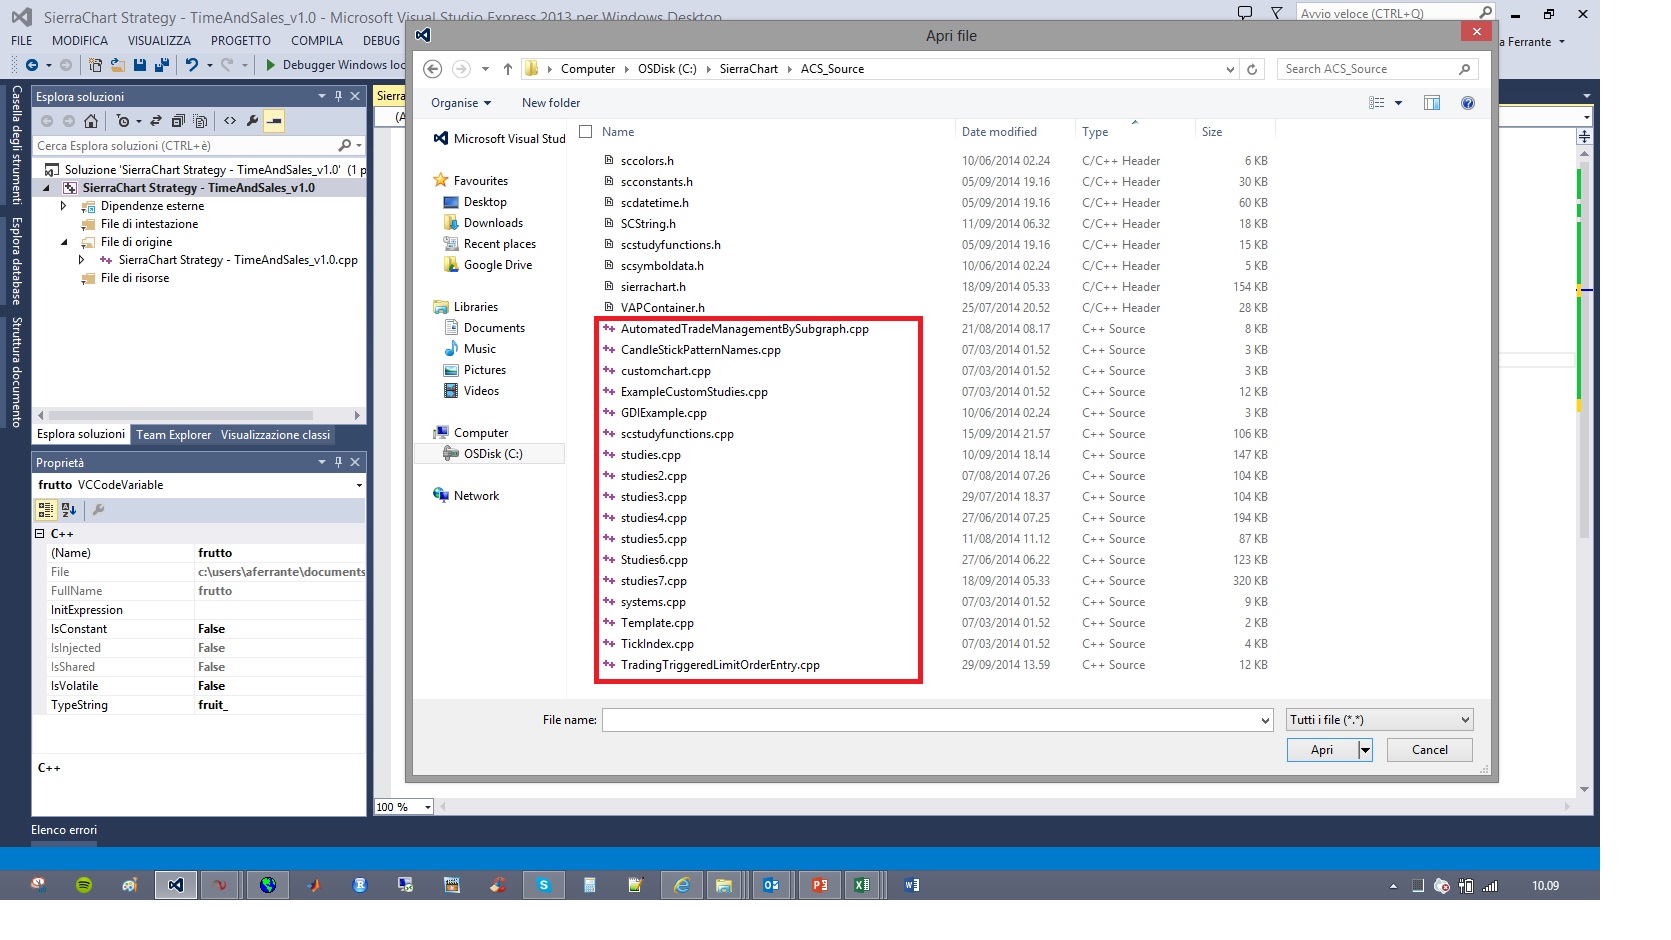Click the Alphabetical sort icon in Proprietà

[x=69, y=510]
